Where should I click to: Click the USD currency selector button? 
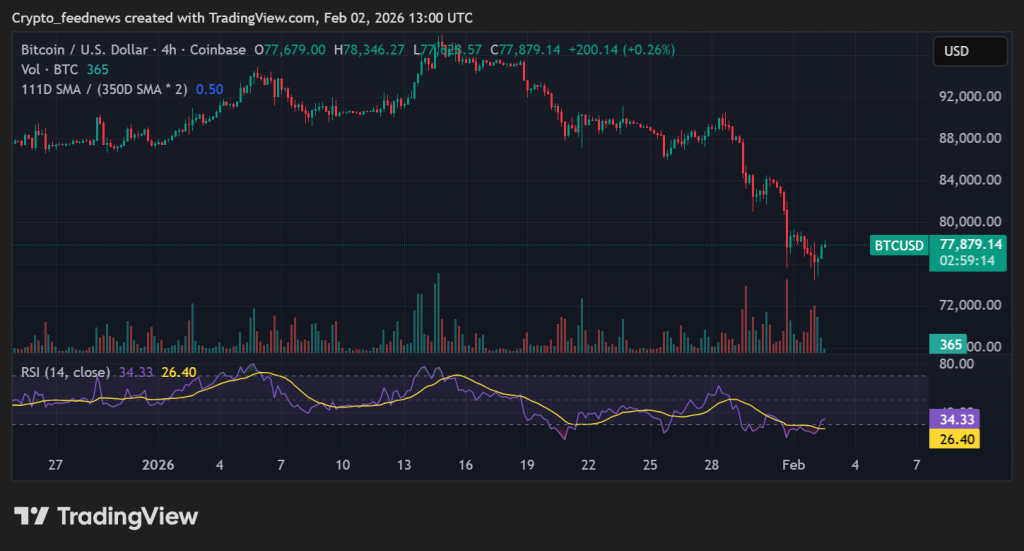tap(970, 51)
